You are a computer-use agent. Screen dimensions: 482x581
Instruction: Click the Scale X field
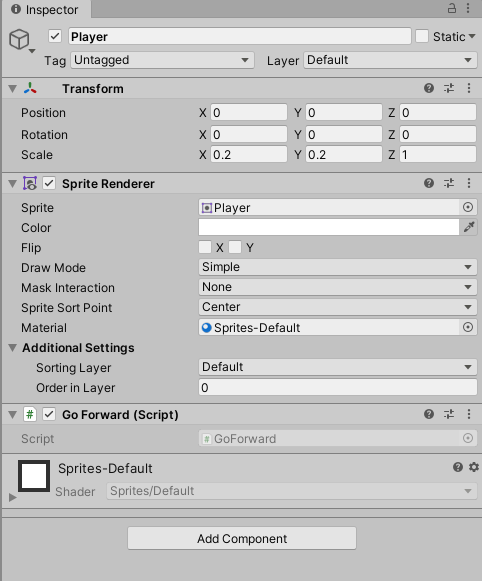249,154
